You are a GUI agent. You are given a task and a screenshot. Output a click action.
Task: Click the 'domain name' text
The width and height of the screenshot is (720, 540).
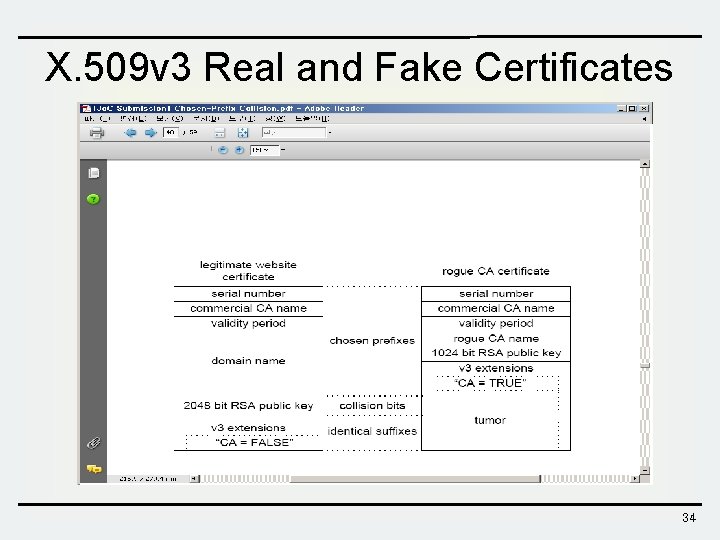point(248,361)
